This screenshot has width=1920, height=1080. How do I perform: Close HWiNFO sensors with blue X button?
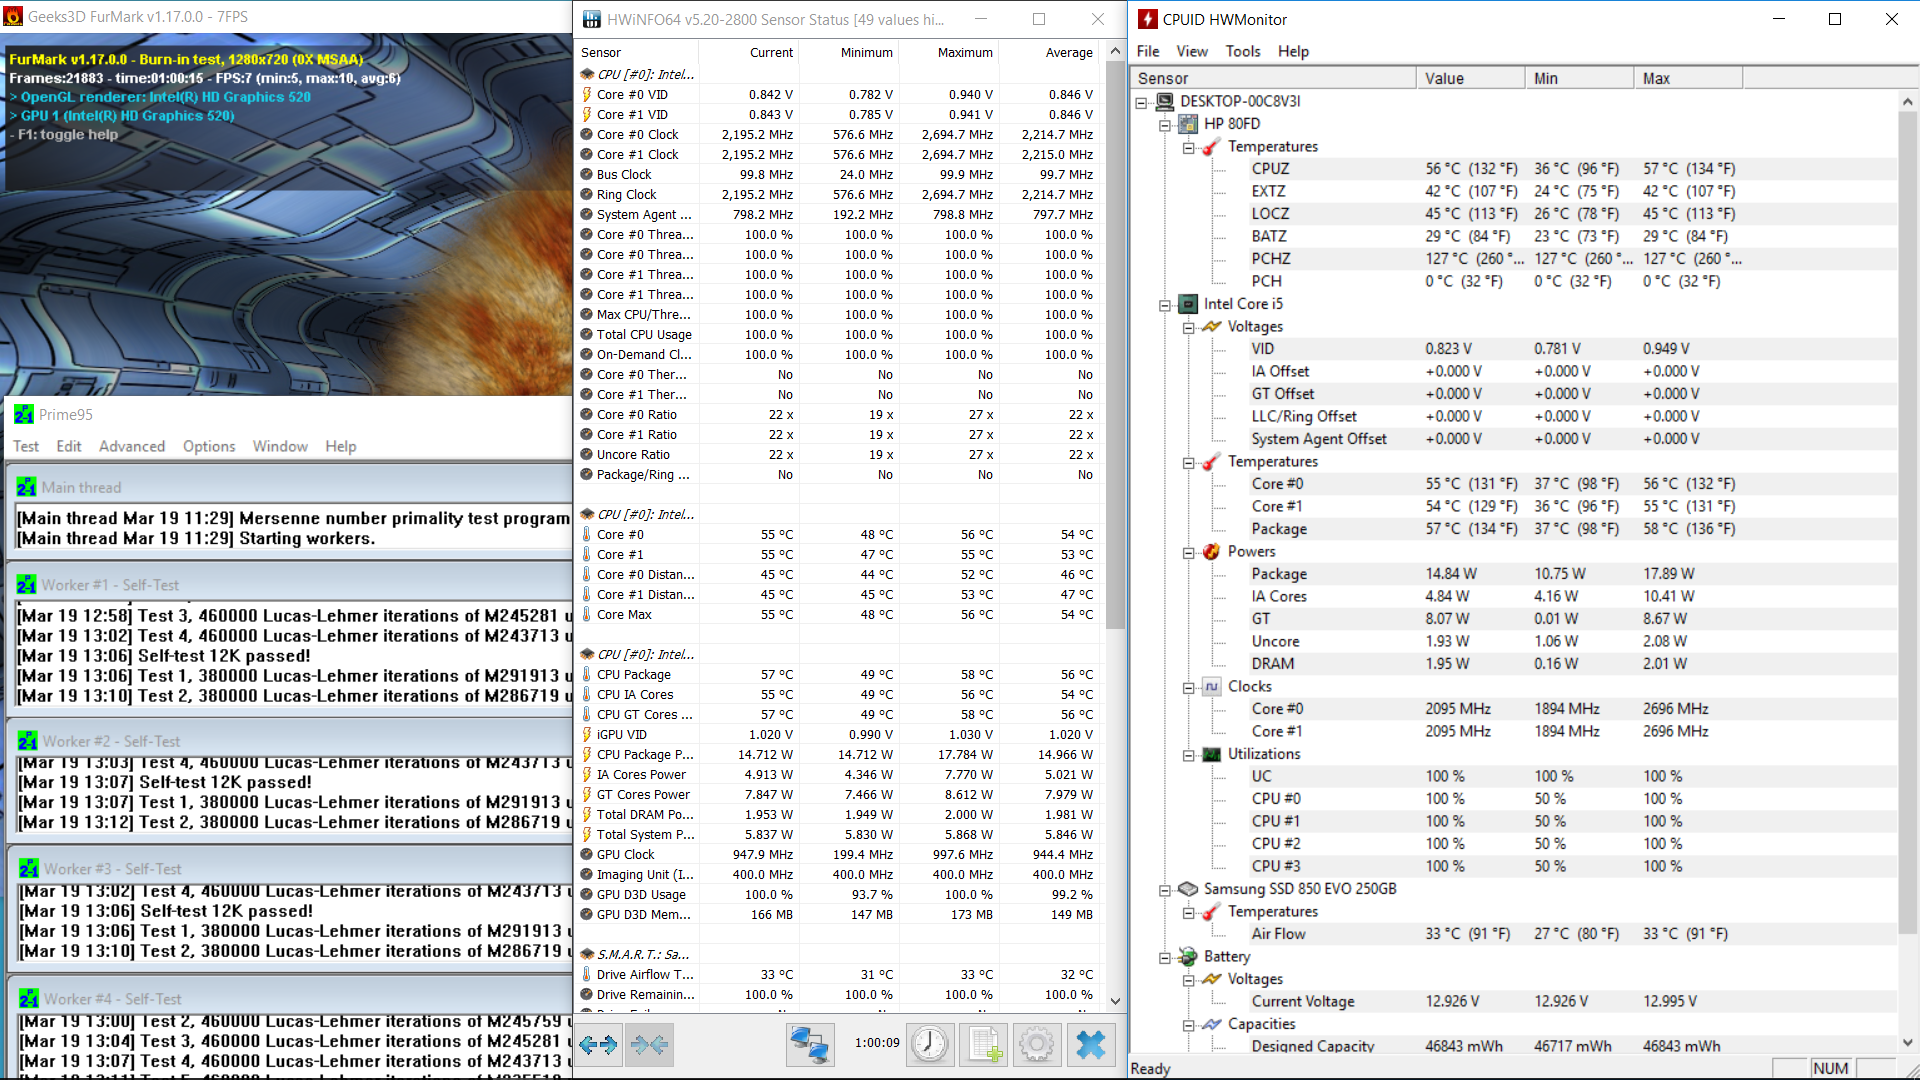coord(1091,1045)
